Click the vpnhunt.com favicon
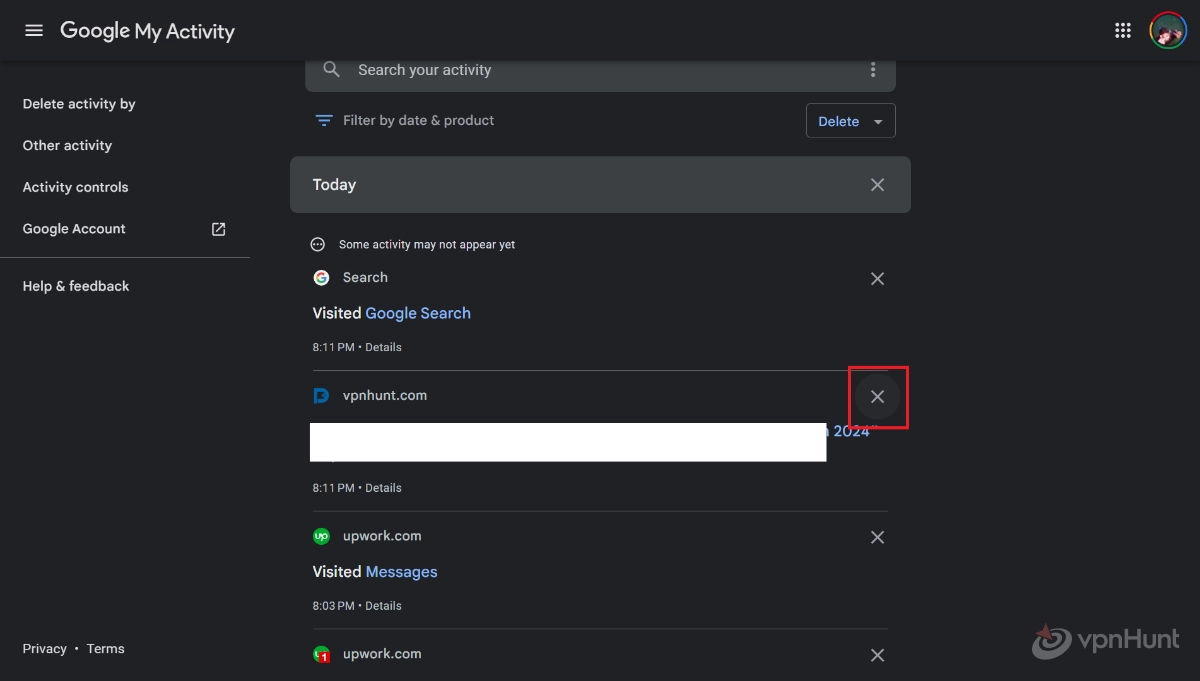Viewport: 1200px width, 681px height. (321, 396)
